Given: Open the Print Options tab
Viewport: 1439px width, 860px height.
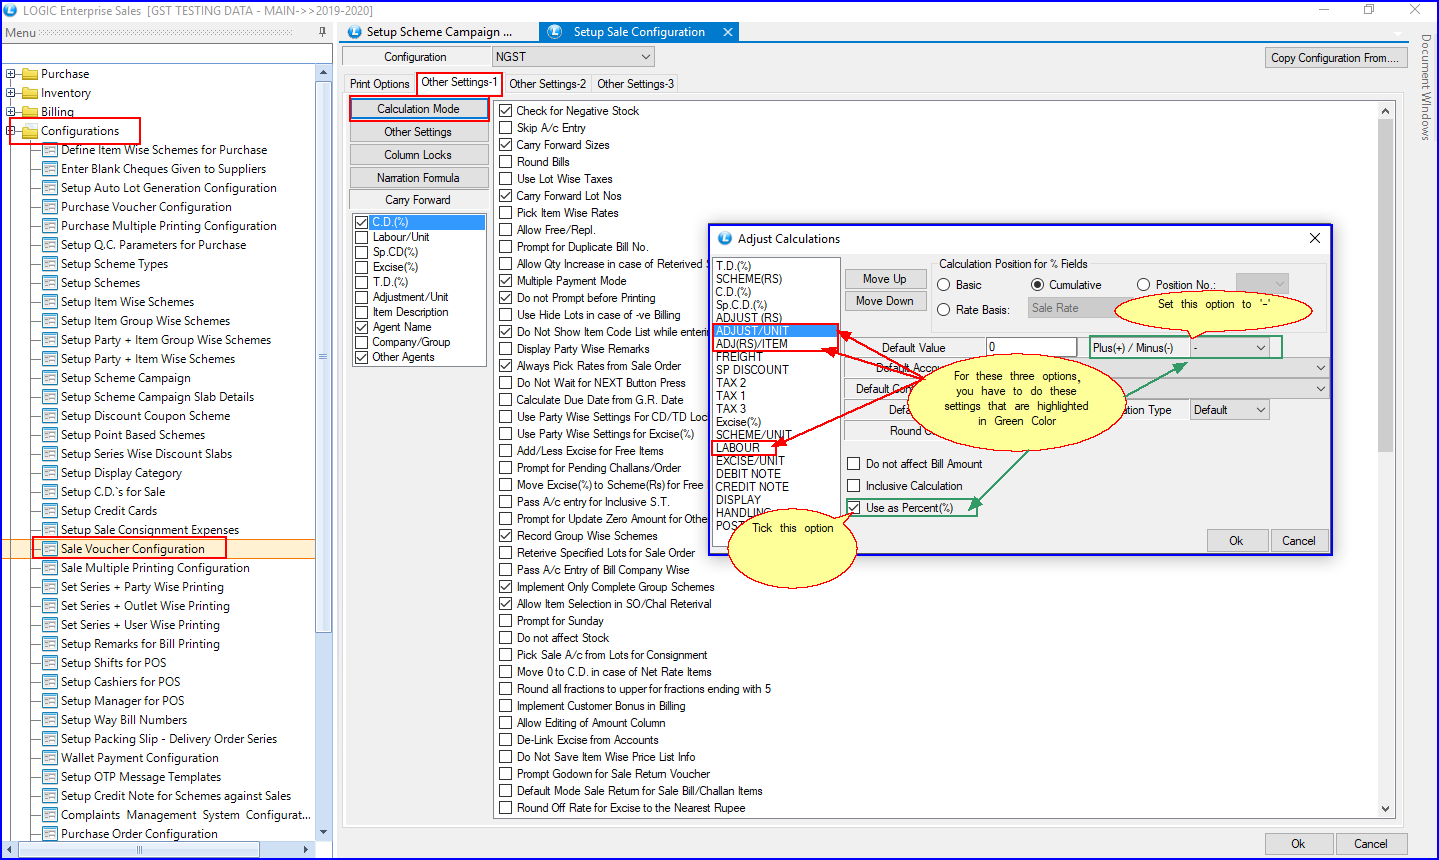Looking at the screenshot, I should (379, 84).
